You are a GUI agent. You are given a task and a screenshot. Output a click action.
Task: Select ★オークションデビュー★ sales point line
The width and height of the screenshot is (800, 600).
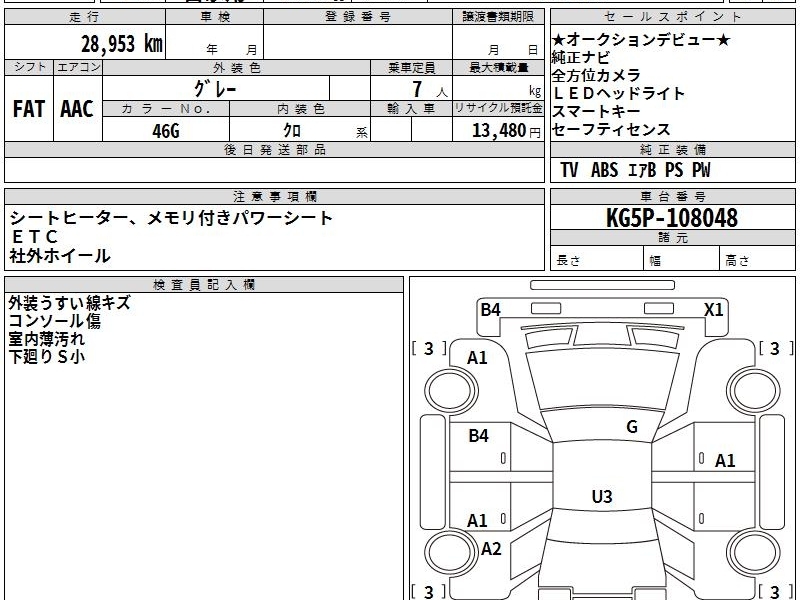(641, 39)
